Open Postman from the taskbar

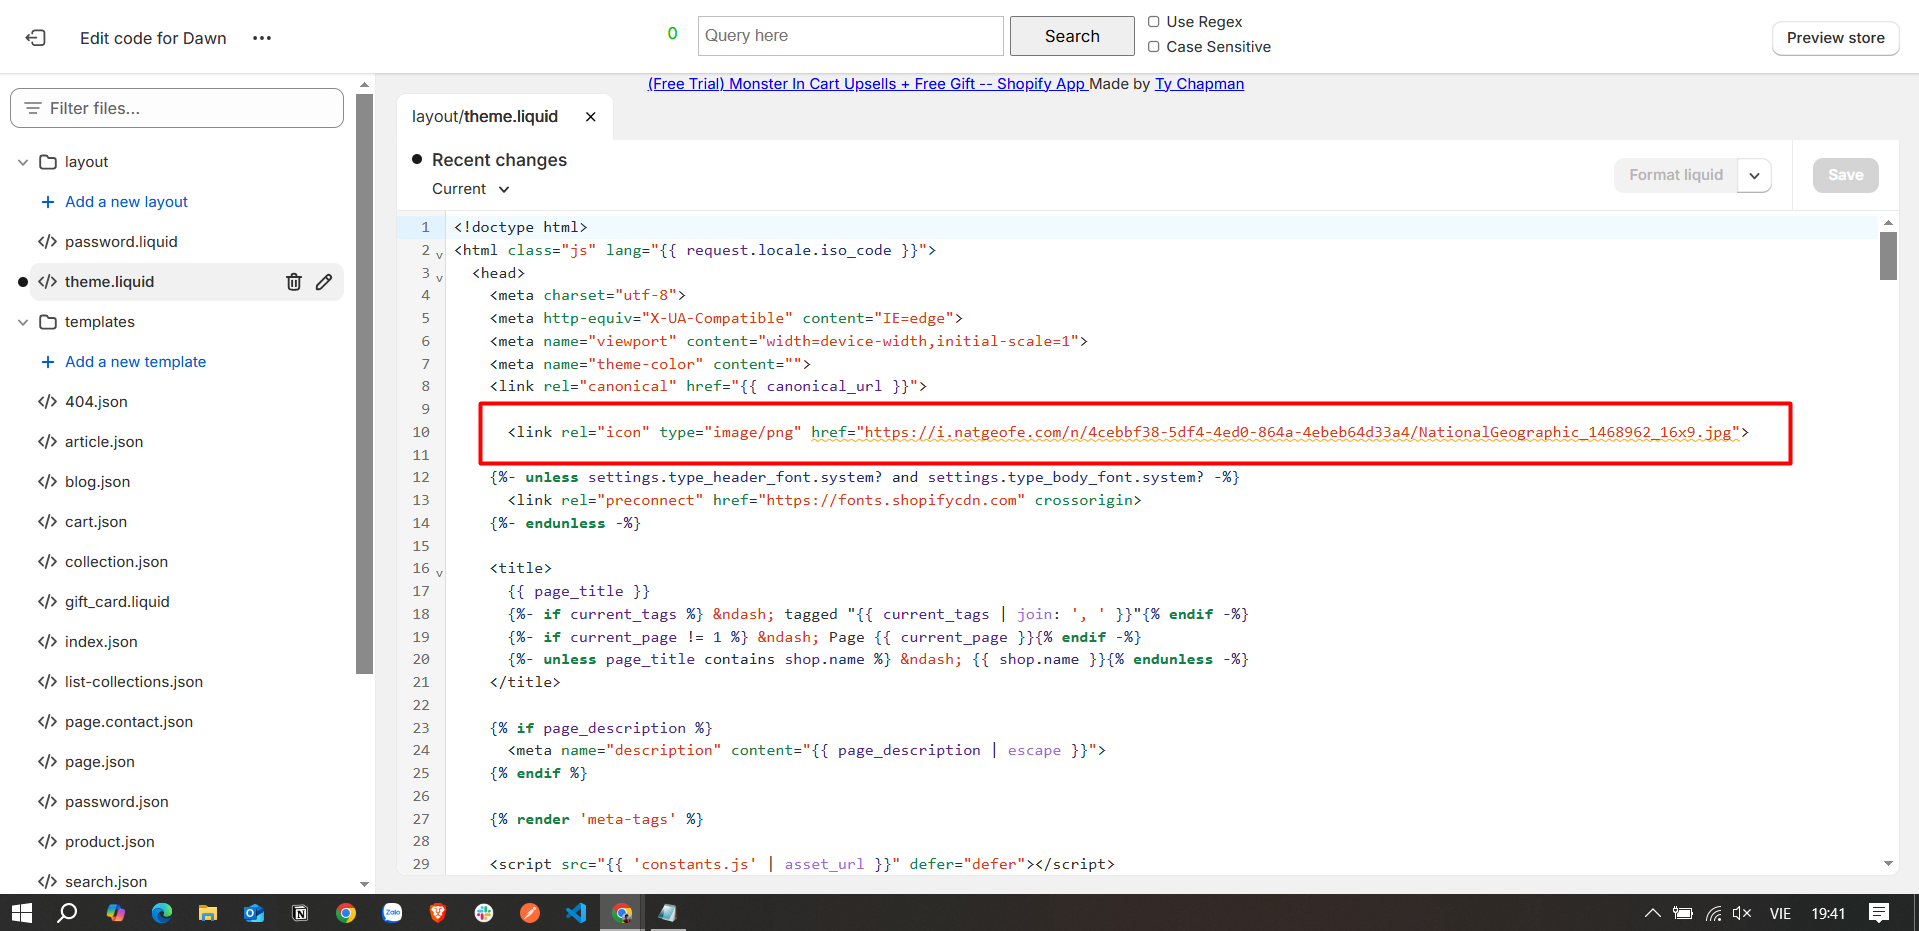click(530, 913)
